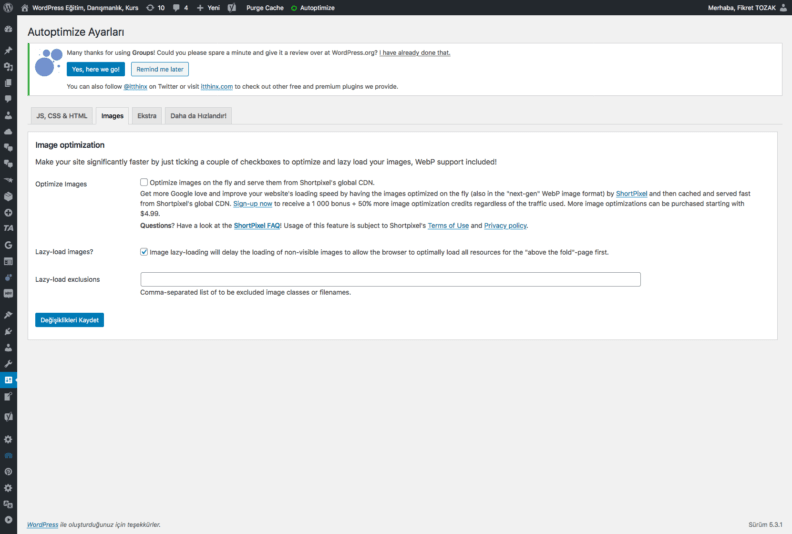
Task: Open the Autoptimize admin bar menu
Action: [313, 8]
